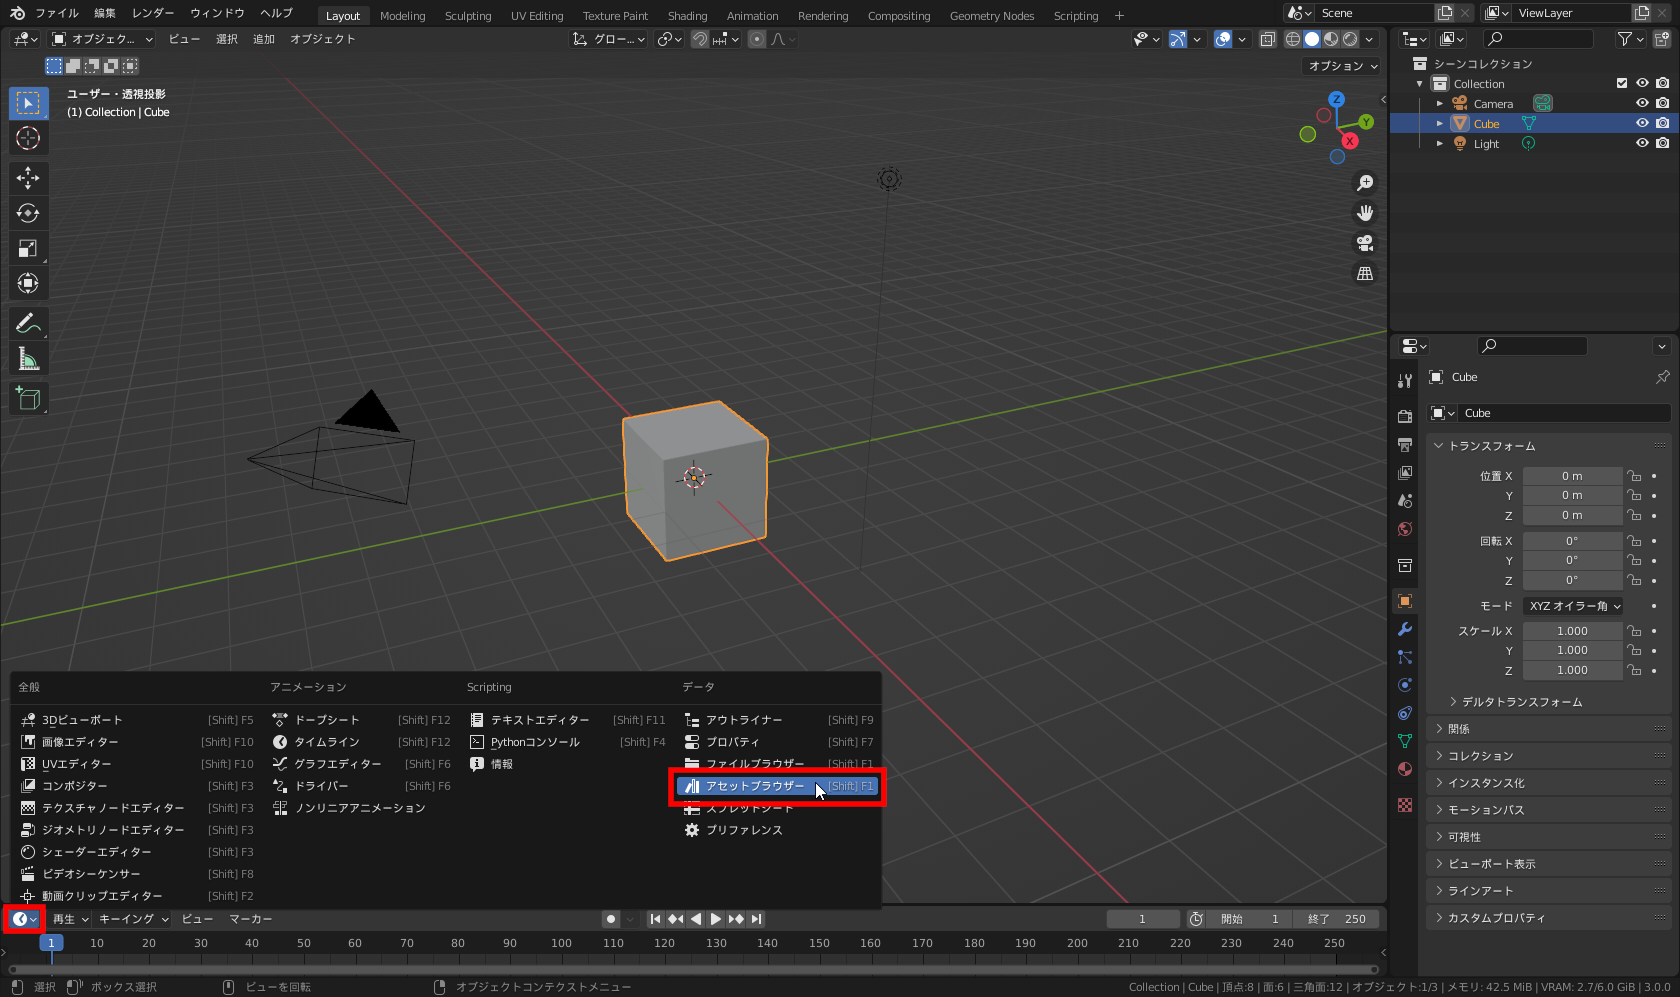Toggle auto keying record button in timeline

(x=611, y=919)
